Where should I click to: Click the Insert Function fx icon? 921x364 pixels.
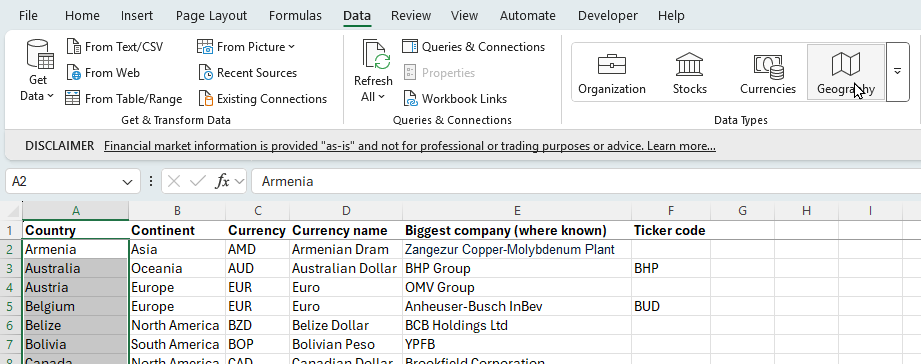pos(222,181)
